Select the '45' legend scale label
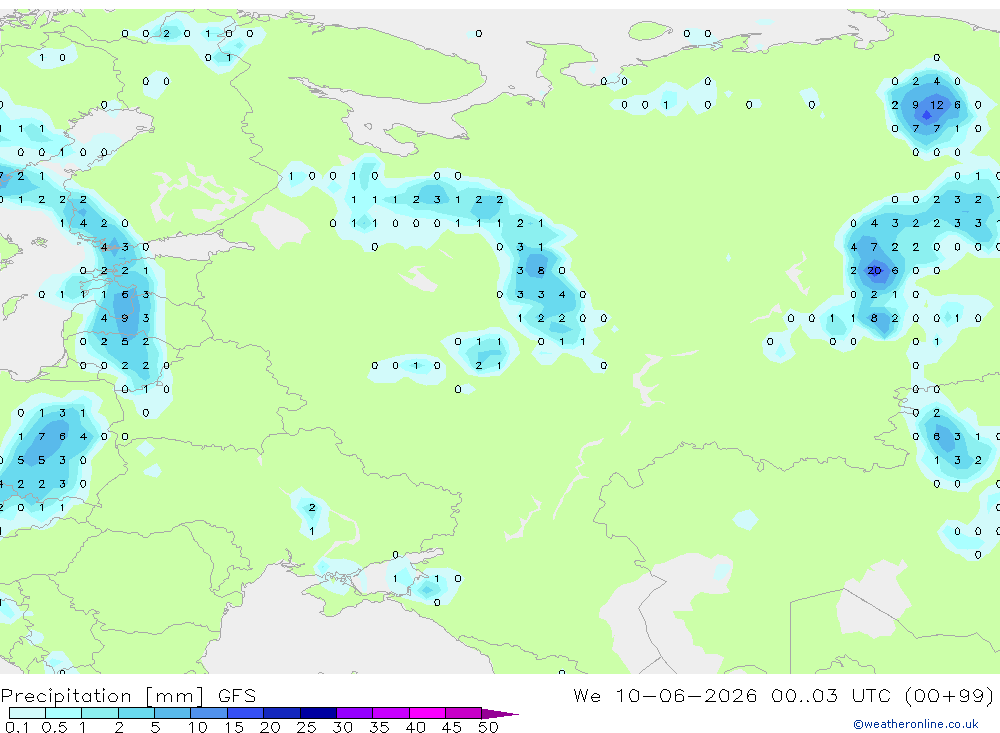This screenshot has height=733, width=1000. click(x=452, y=727)
